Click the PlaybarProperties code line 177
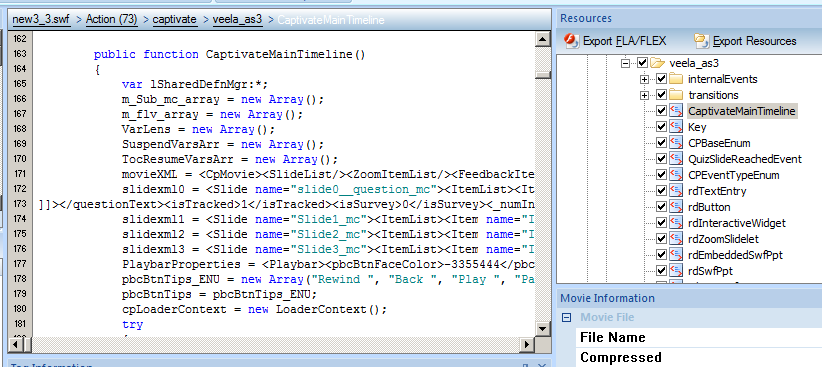The width and height of the screenshot is (822, 367). pyautogui.click(x=328, y=264)
